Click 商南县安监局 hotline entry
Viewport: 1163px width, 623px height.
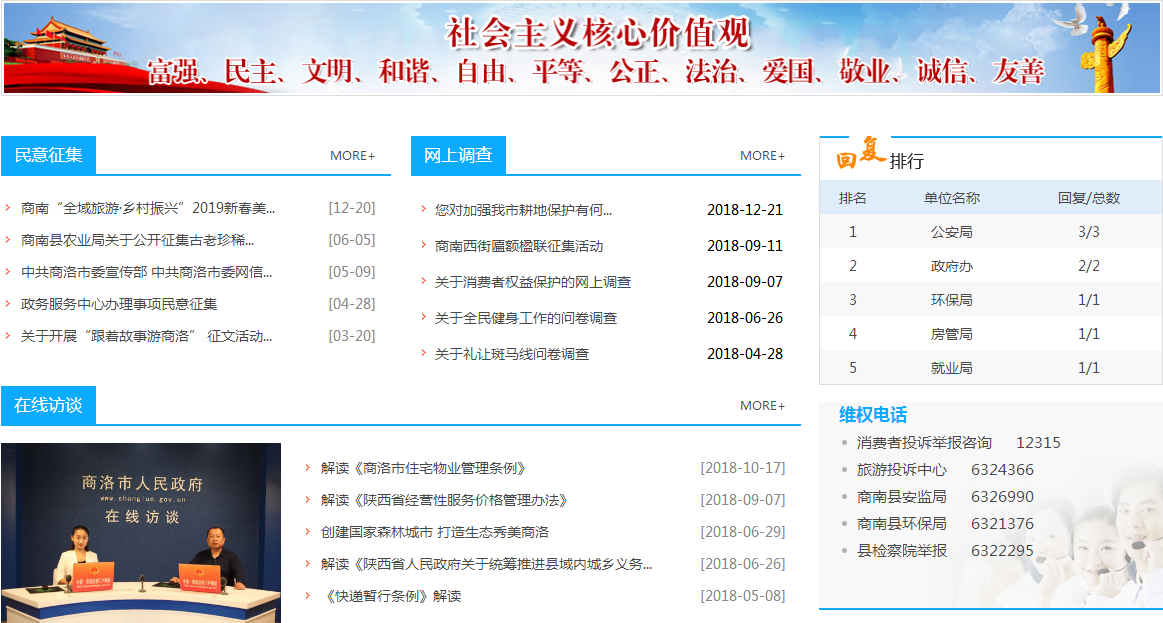pos(902,497)
